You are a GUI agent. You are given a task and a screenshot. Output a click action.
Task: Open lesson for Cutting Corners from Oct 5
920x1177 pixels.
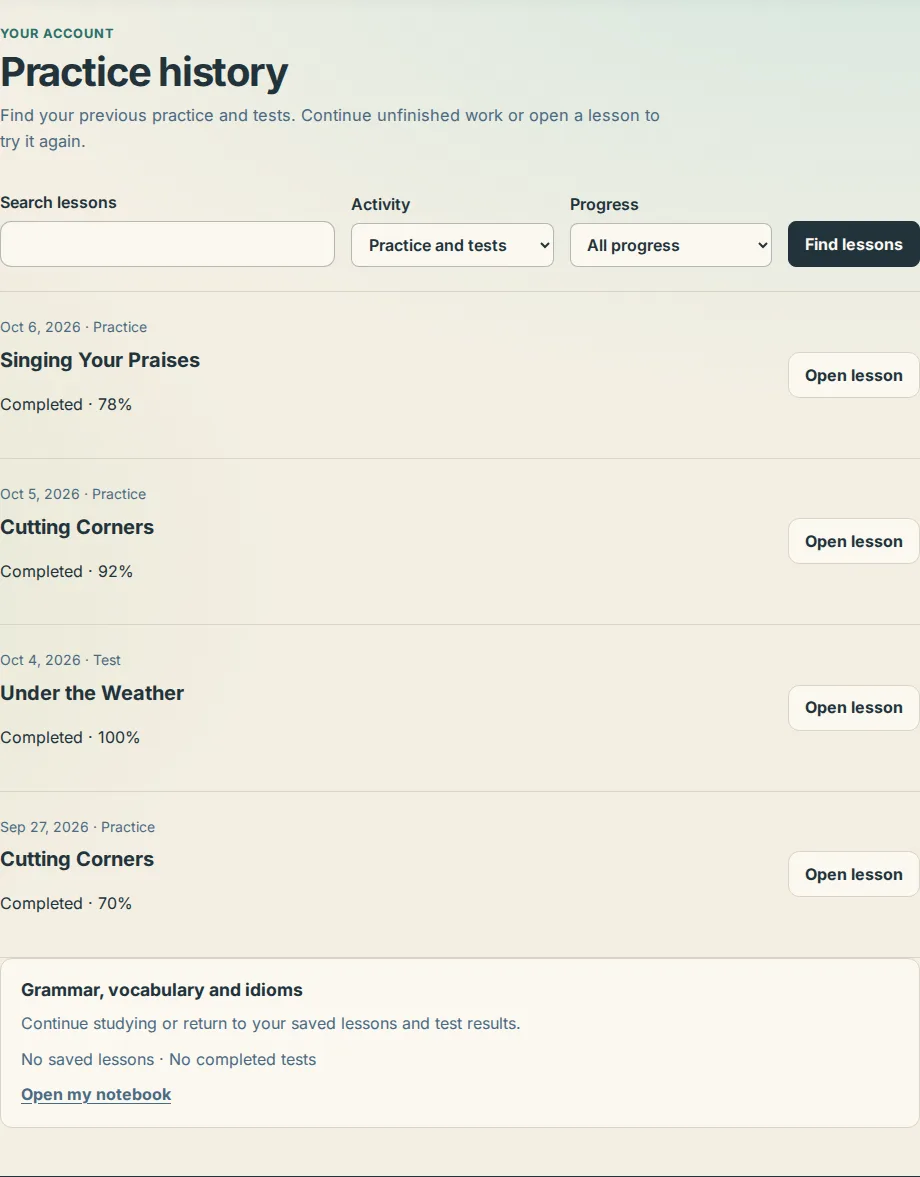[x=854, y=541]
